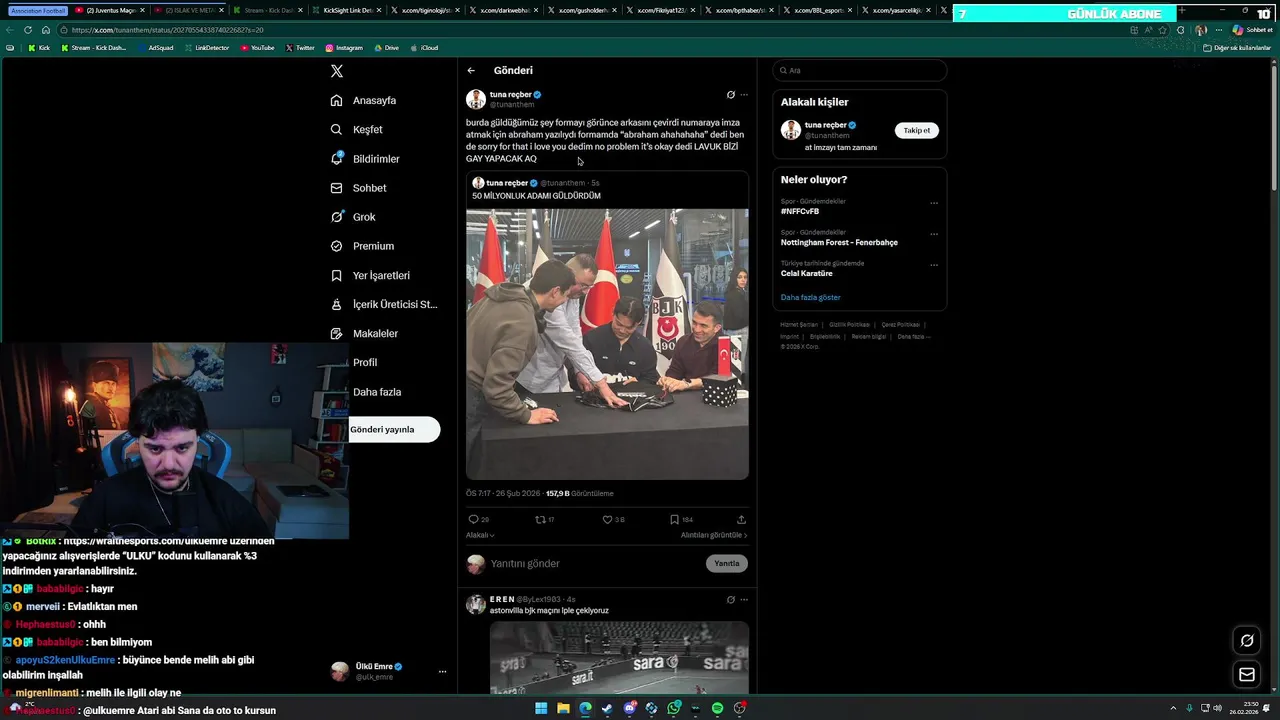Open tuna reçber's avatar on the main post

click(x=476, y=99)
